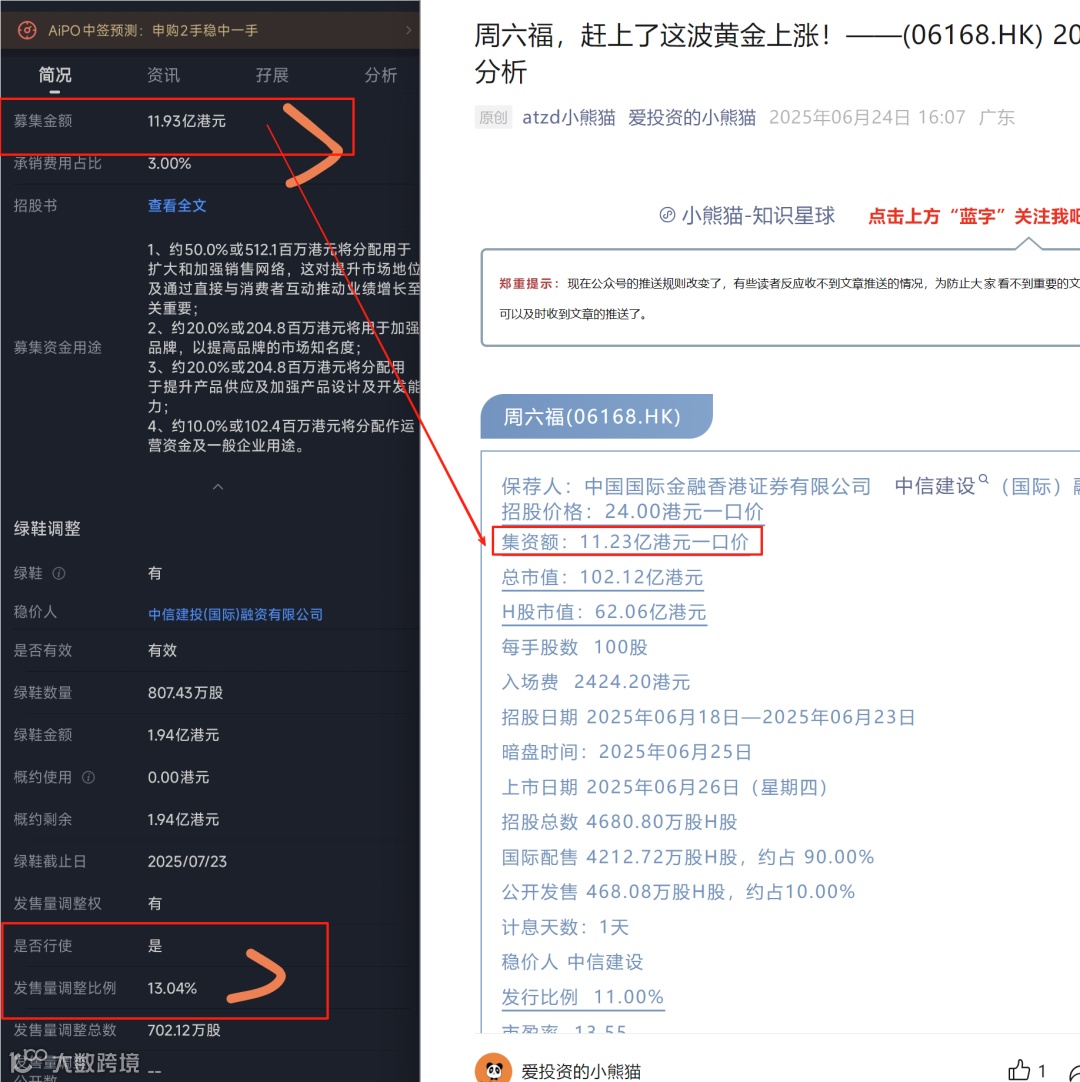Open the AiPO中签预测 banner arrow
The width and height of the screenshot is (1080, 1082).
[x=409, y=30]
